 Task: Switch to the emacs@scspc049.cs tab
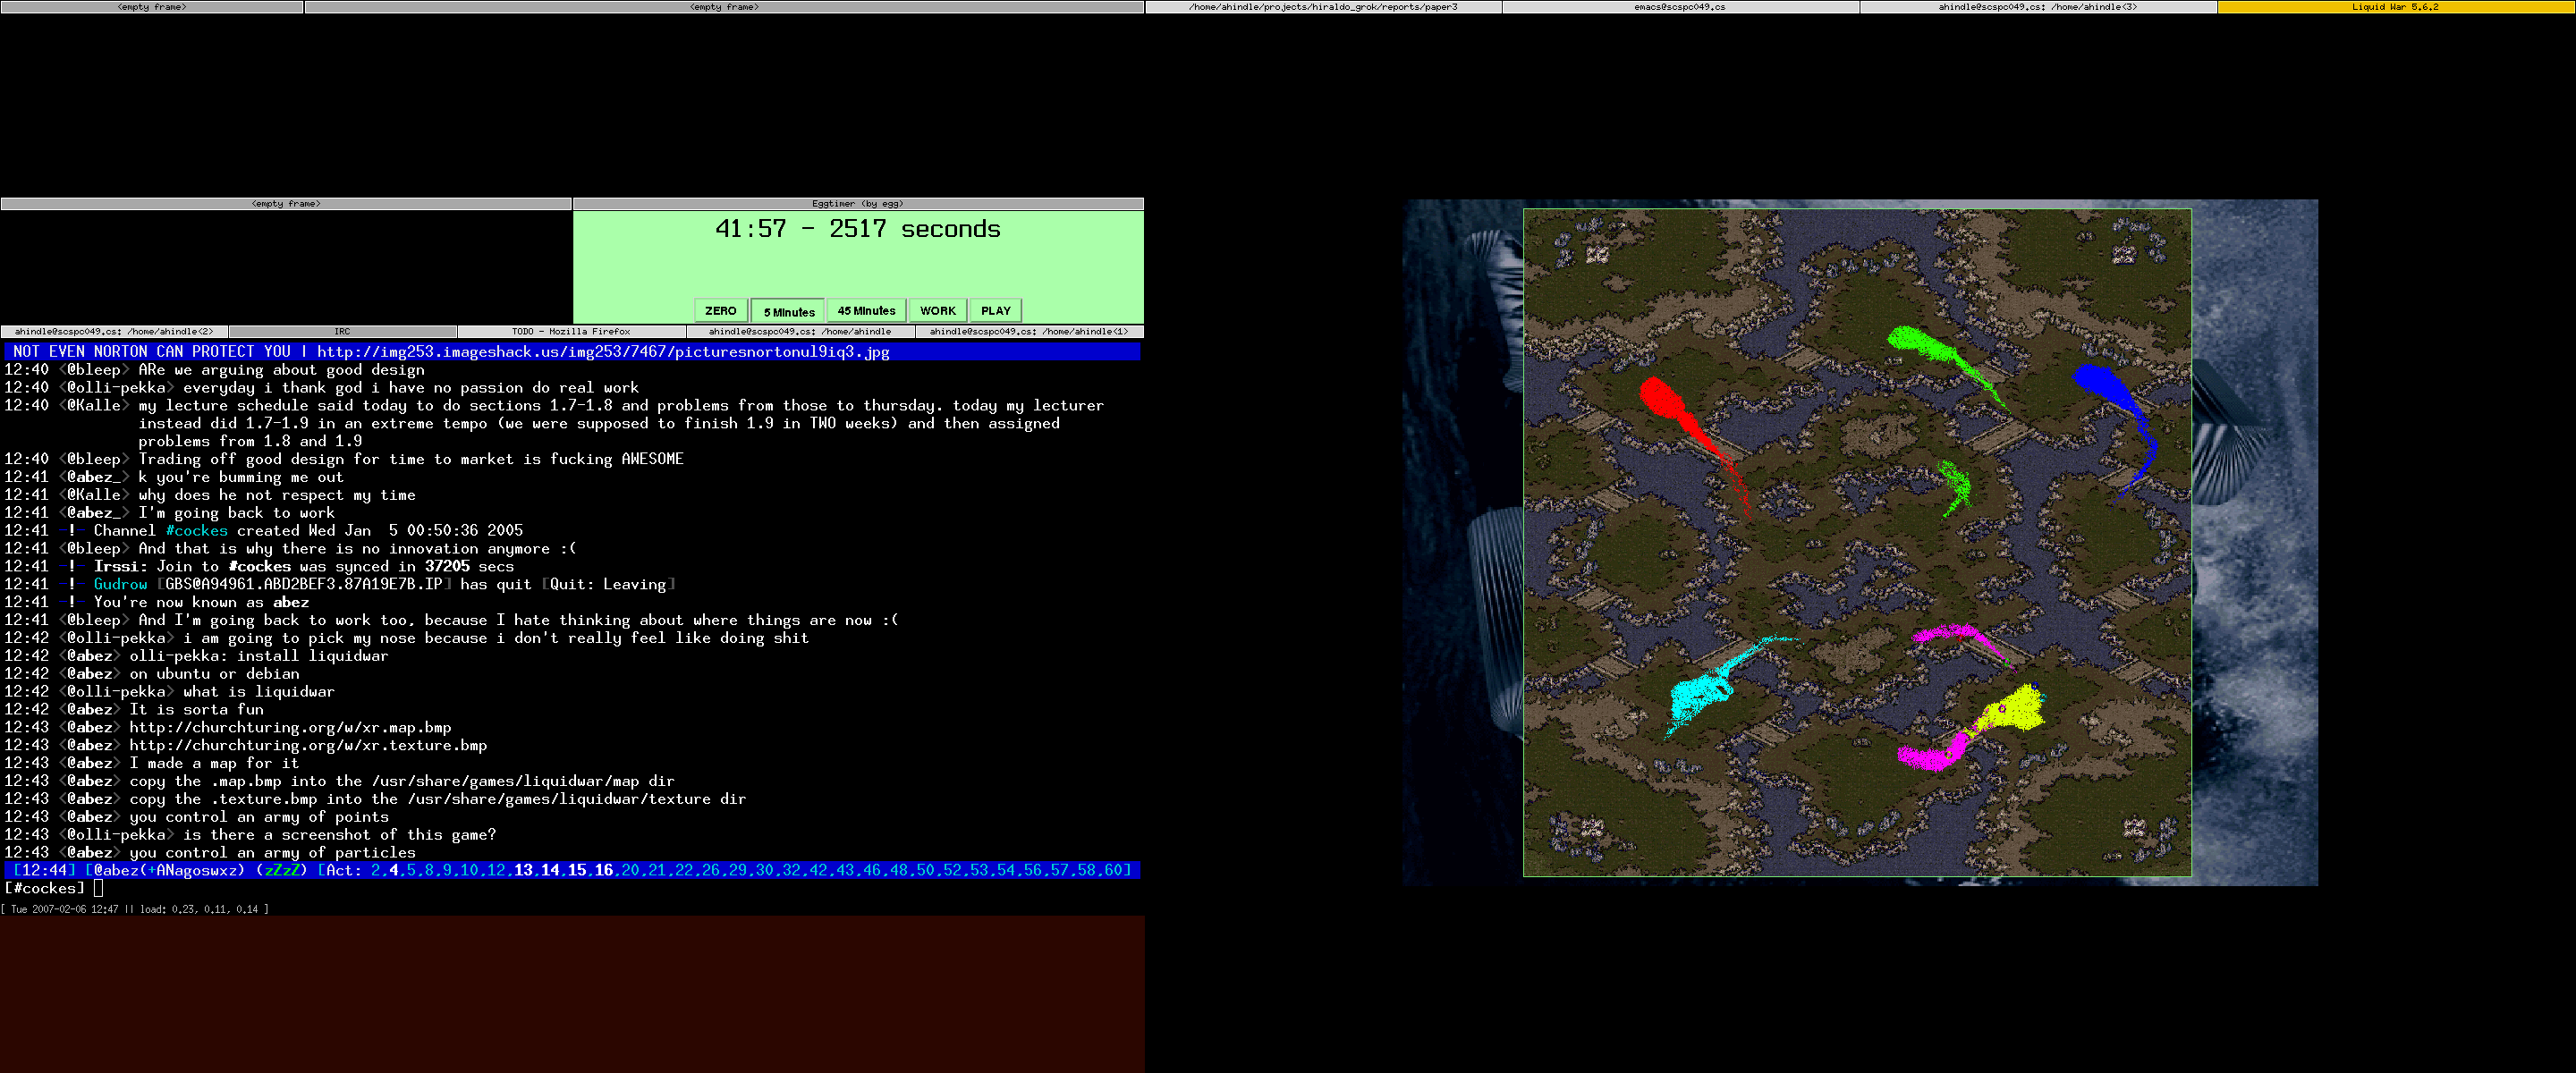[x=1680, y=7]
